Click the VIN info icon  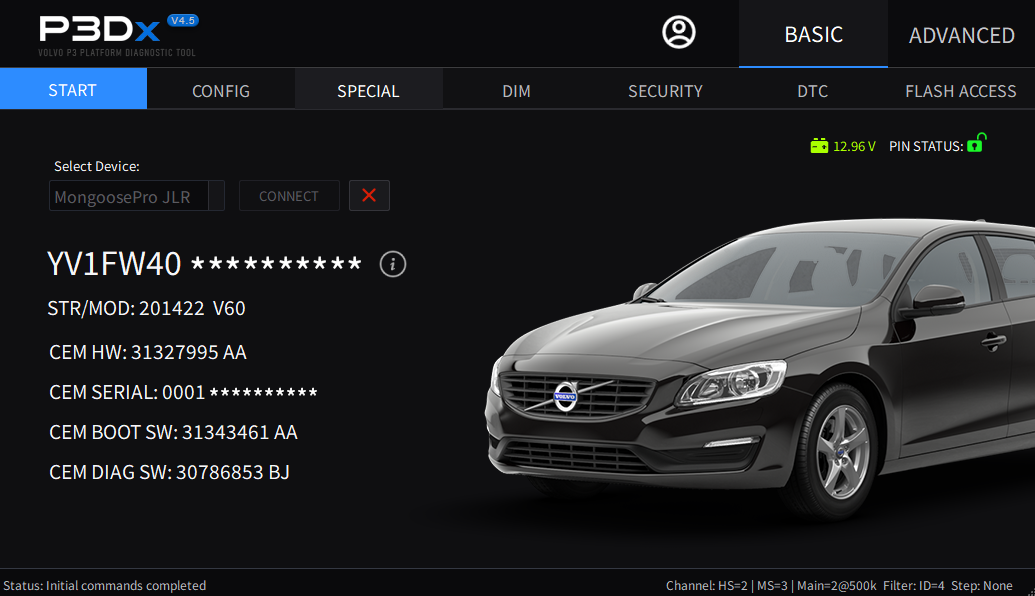(x=393, y=264)
